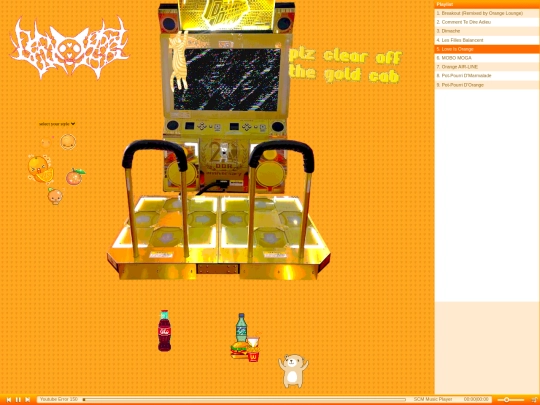Play track 1 Breakout (Remixed by Orange Lounge)
This screenshot has height=405, width=540.
tap(487, 13)
